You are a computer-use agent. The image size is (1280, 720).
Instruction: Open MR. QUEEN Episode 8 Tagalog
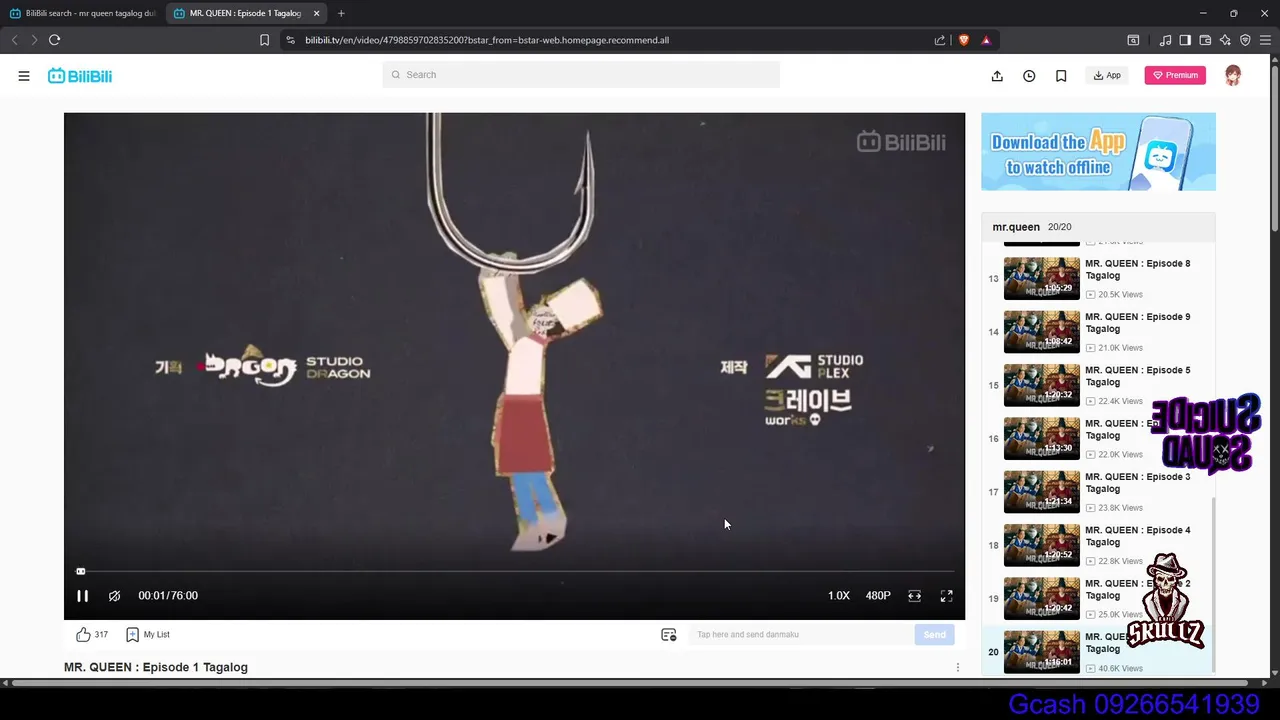coord(1138,270)
